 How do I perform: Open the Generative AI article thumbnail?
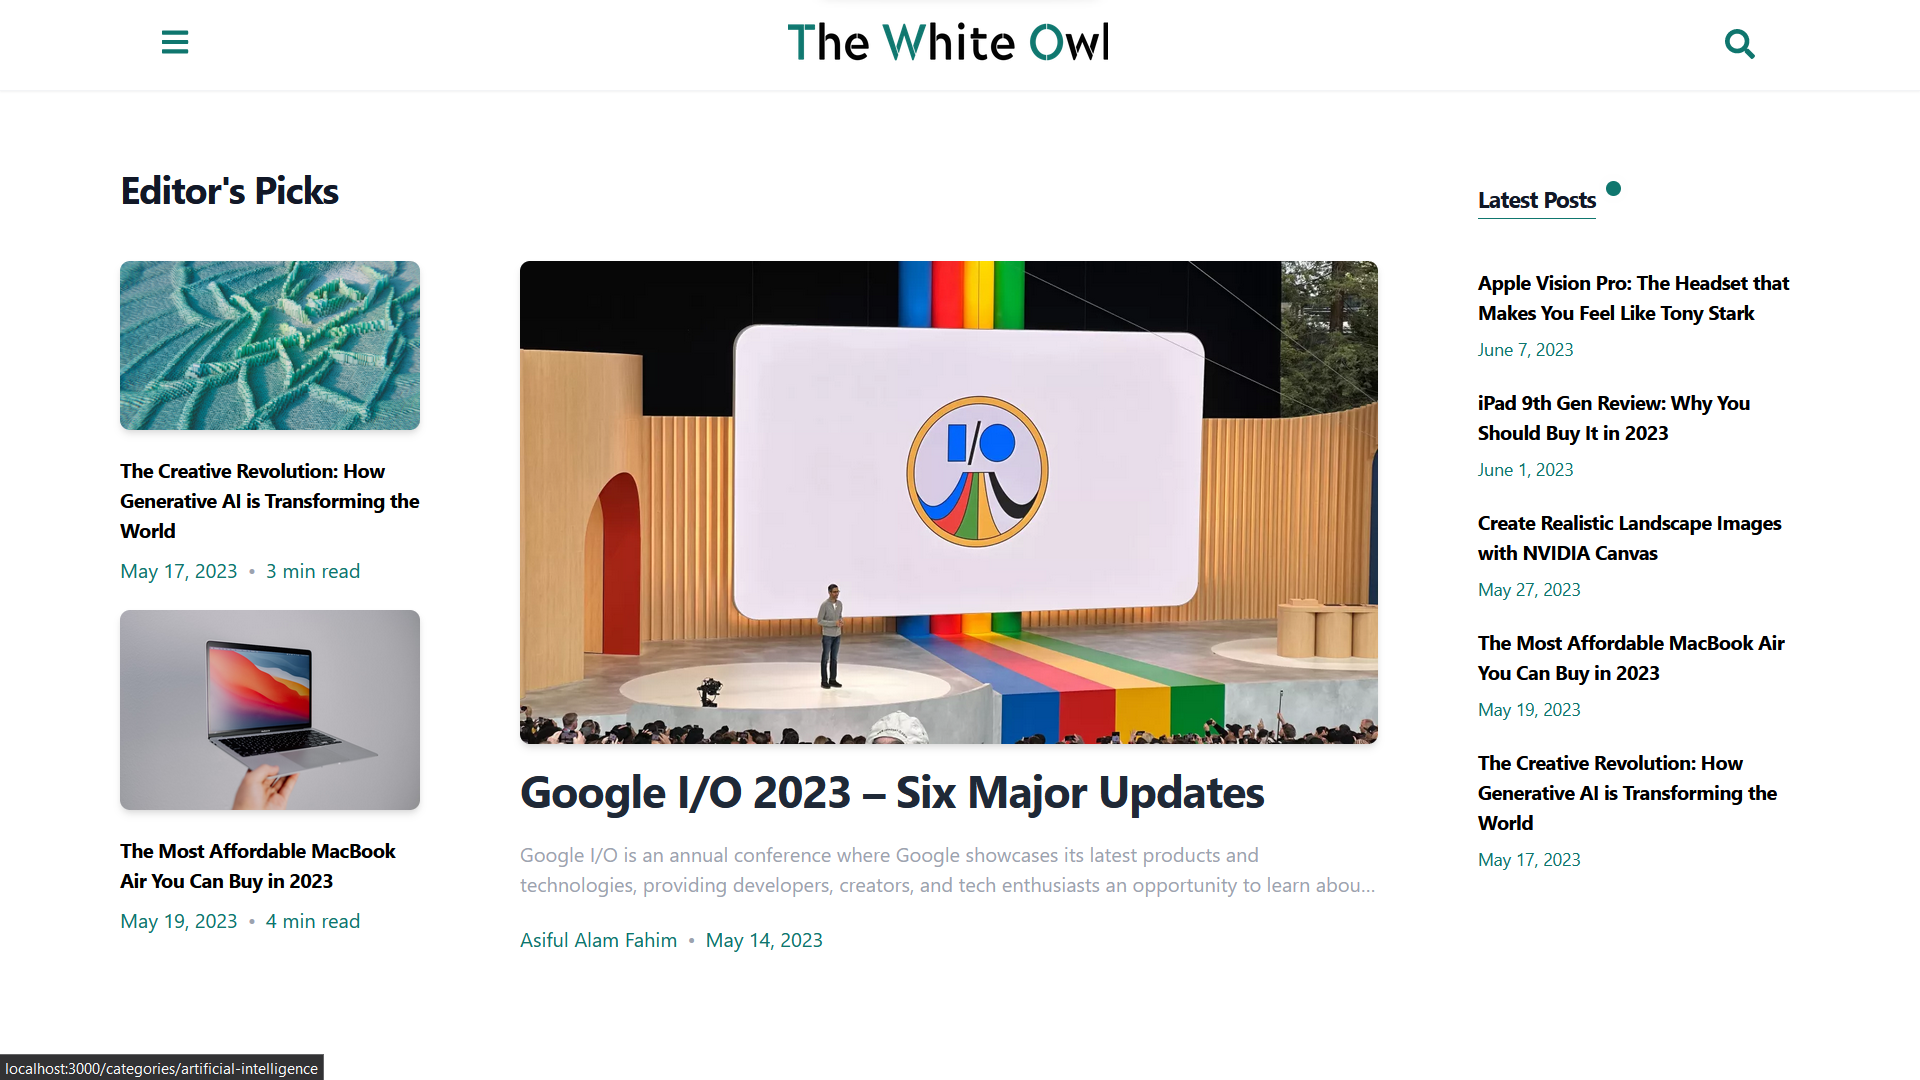click(270, 345)
